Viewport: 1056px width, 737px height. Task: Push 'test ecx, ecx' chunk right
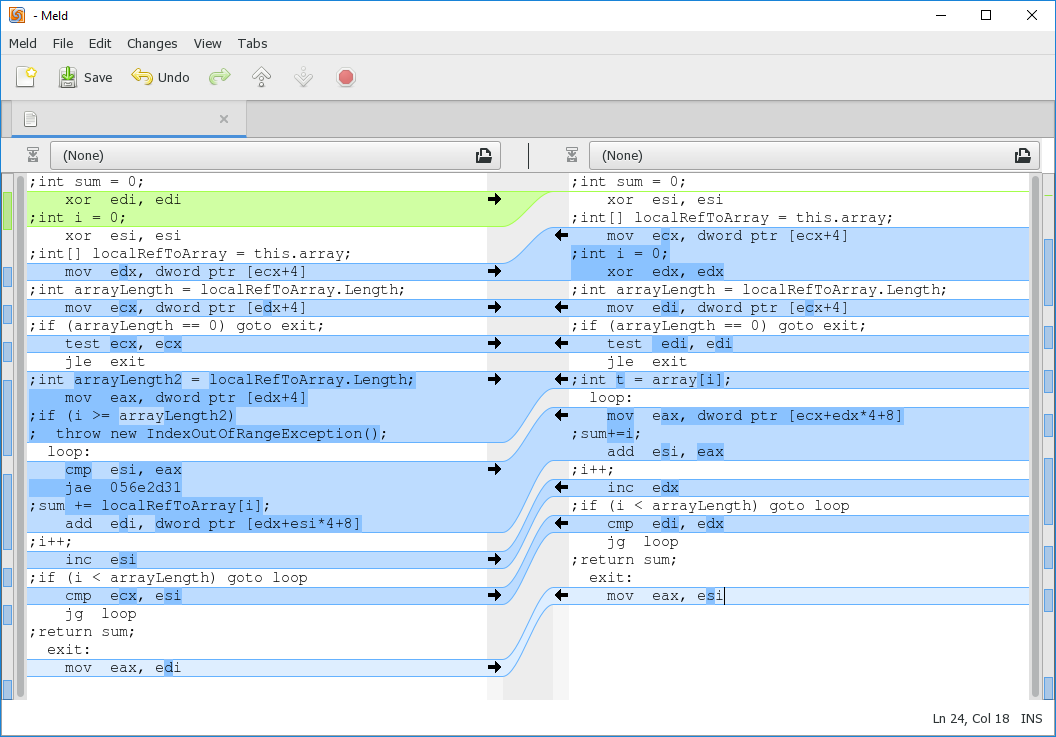click(494, 344)
